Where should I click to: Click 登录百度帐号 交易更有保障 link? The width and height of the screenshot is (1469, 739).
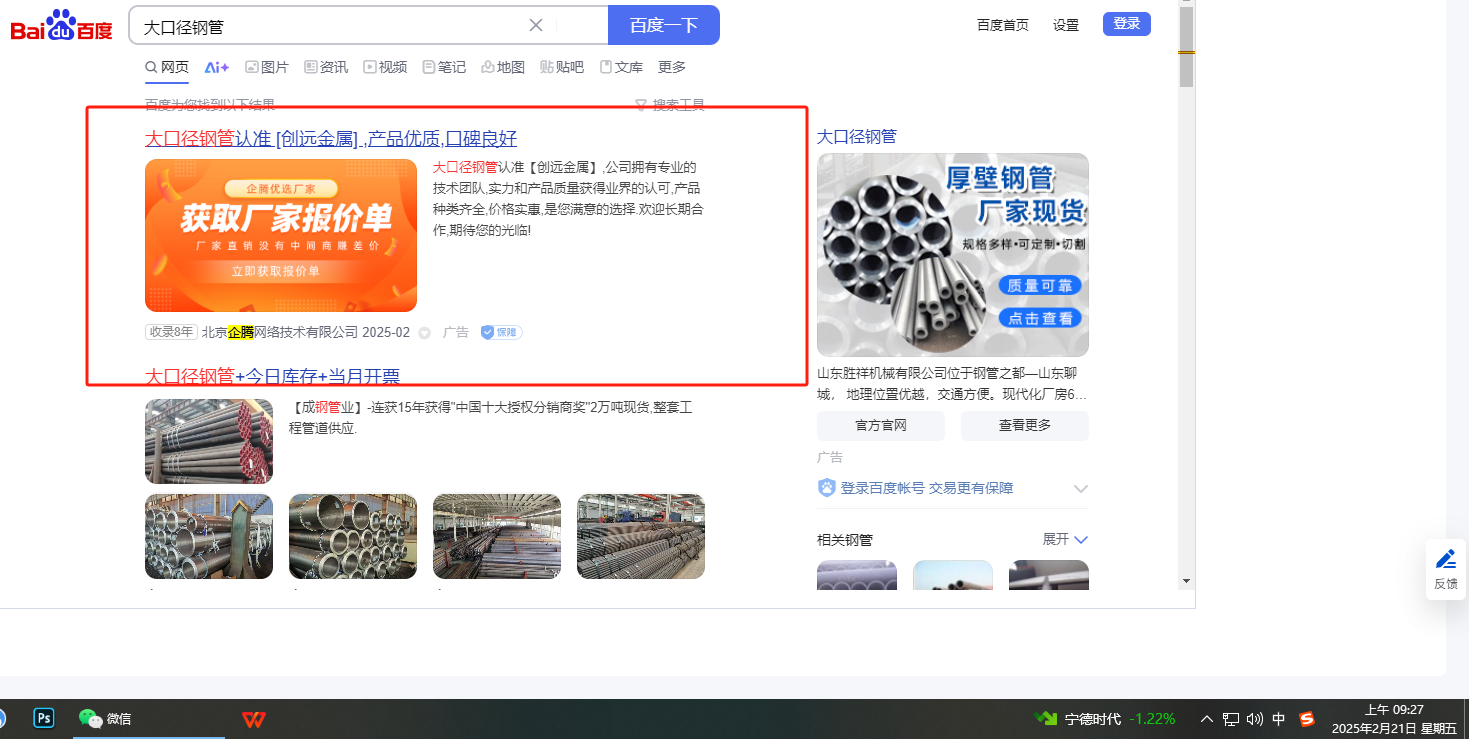[927, 488]
